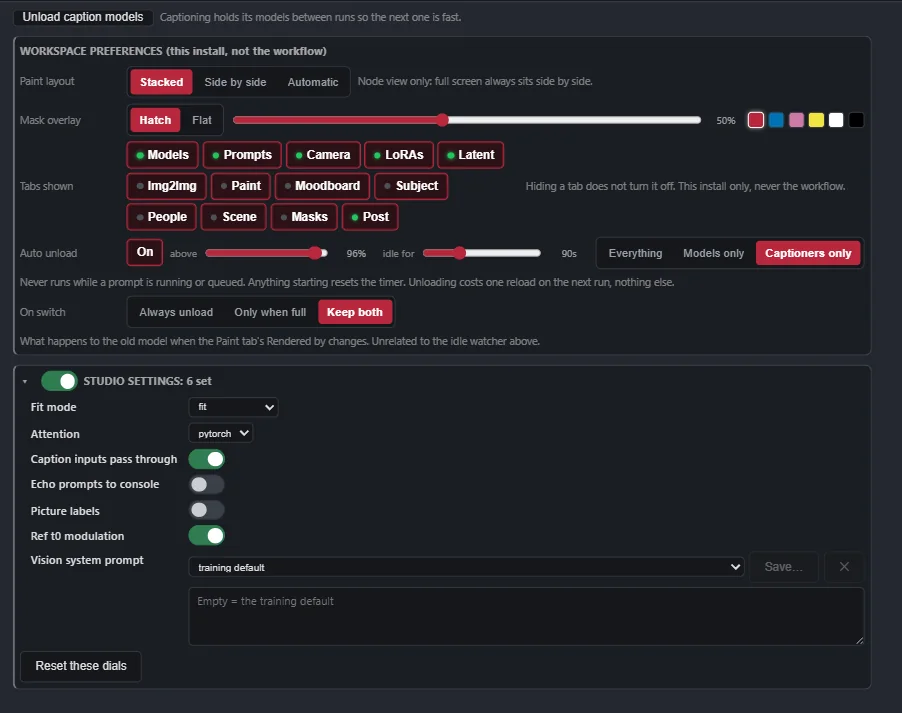Hide the Post tab
This screenshot has width=902, height=713.
click(370, 217)
